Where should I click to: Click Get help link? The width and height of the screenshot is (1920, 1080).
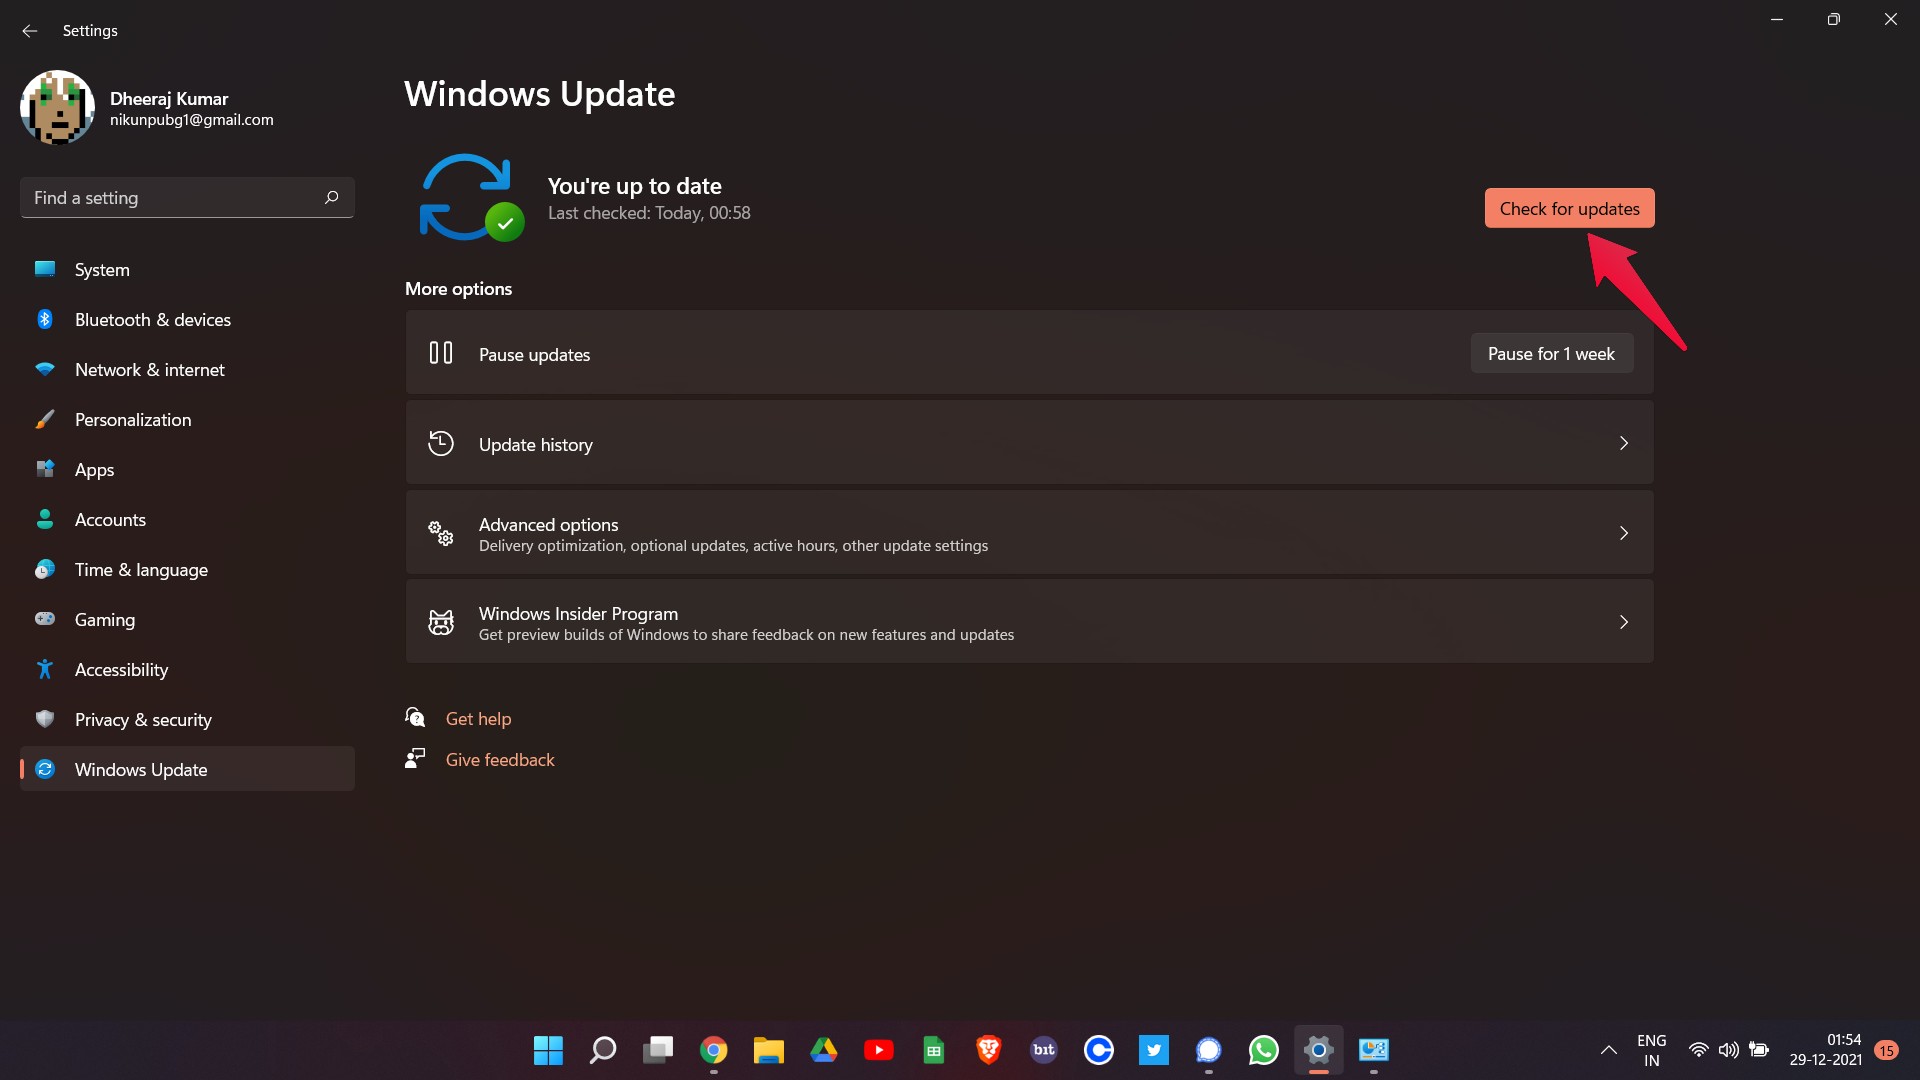[479, 717]
